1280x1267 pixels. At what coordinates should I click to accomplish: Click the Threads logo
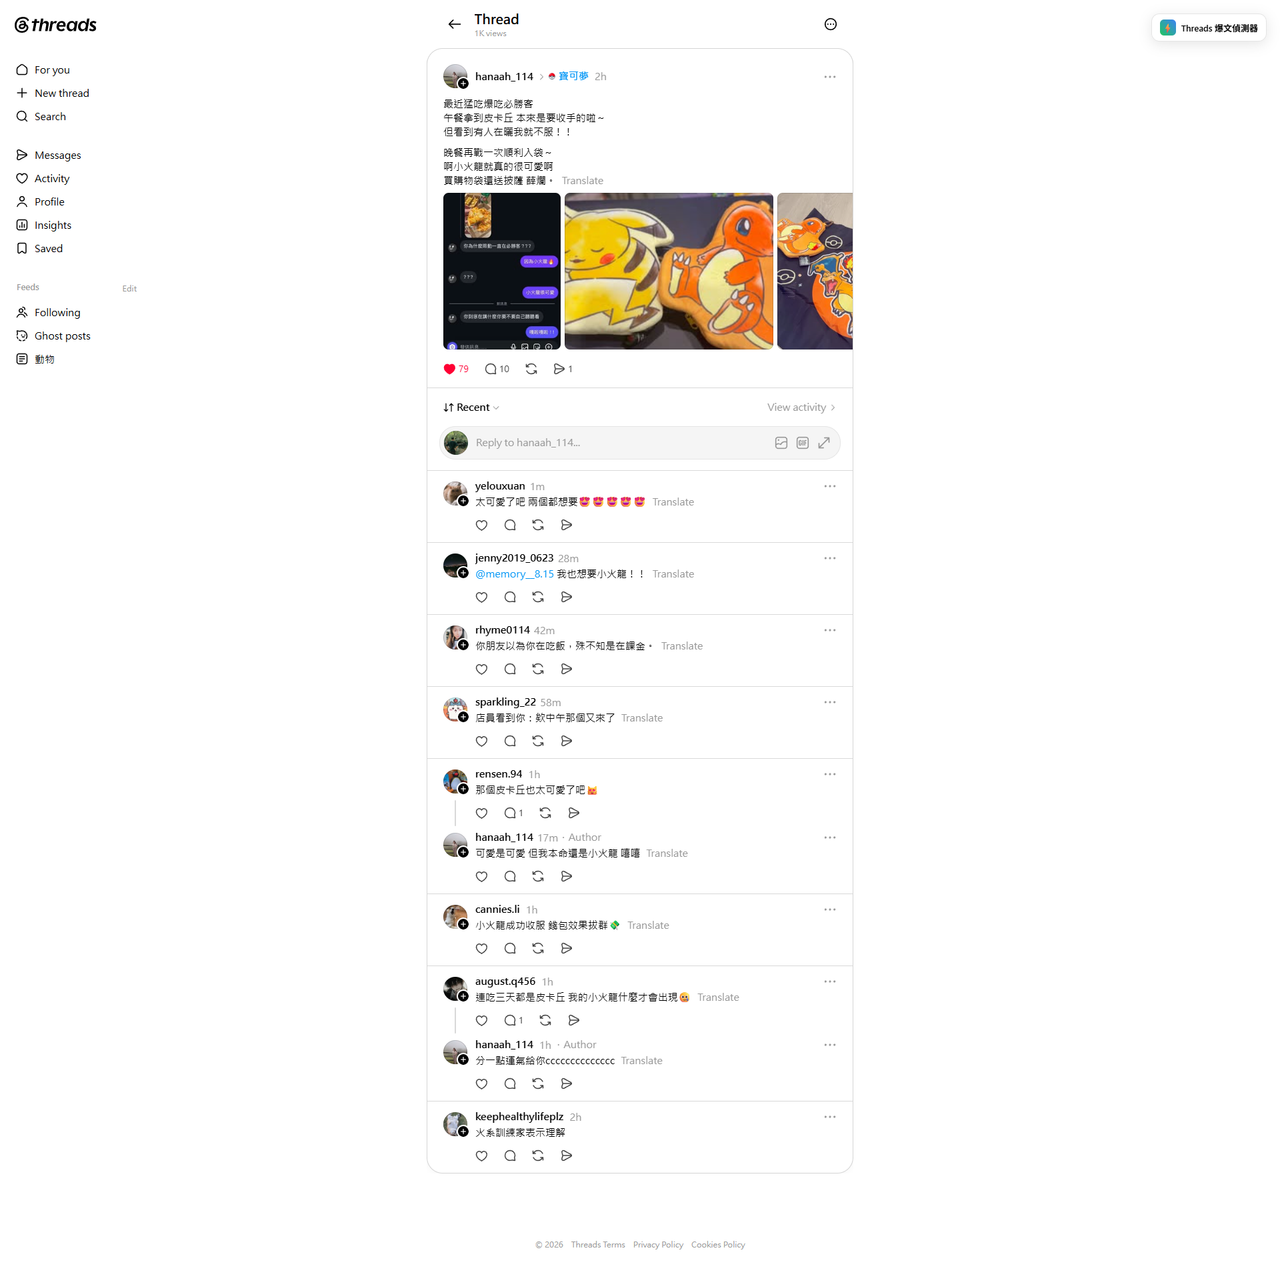click(x=56, y=25)
